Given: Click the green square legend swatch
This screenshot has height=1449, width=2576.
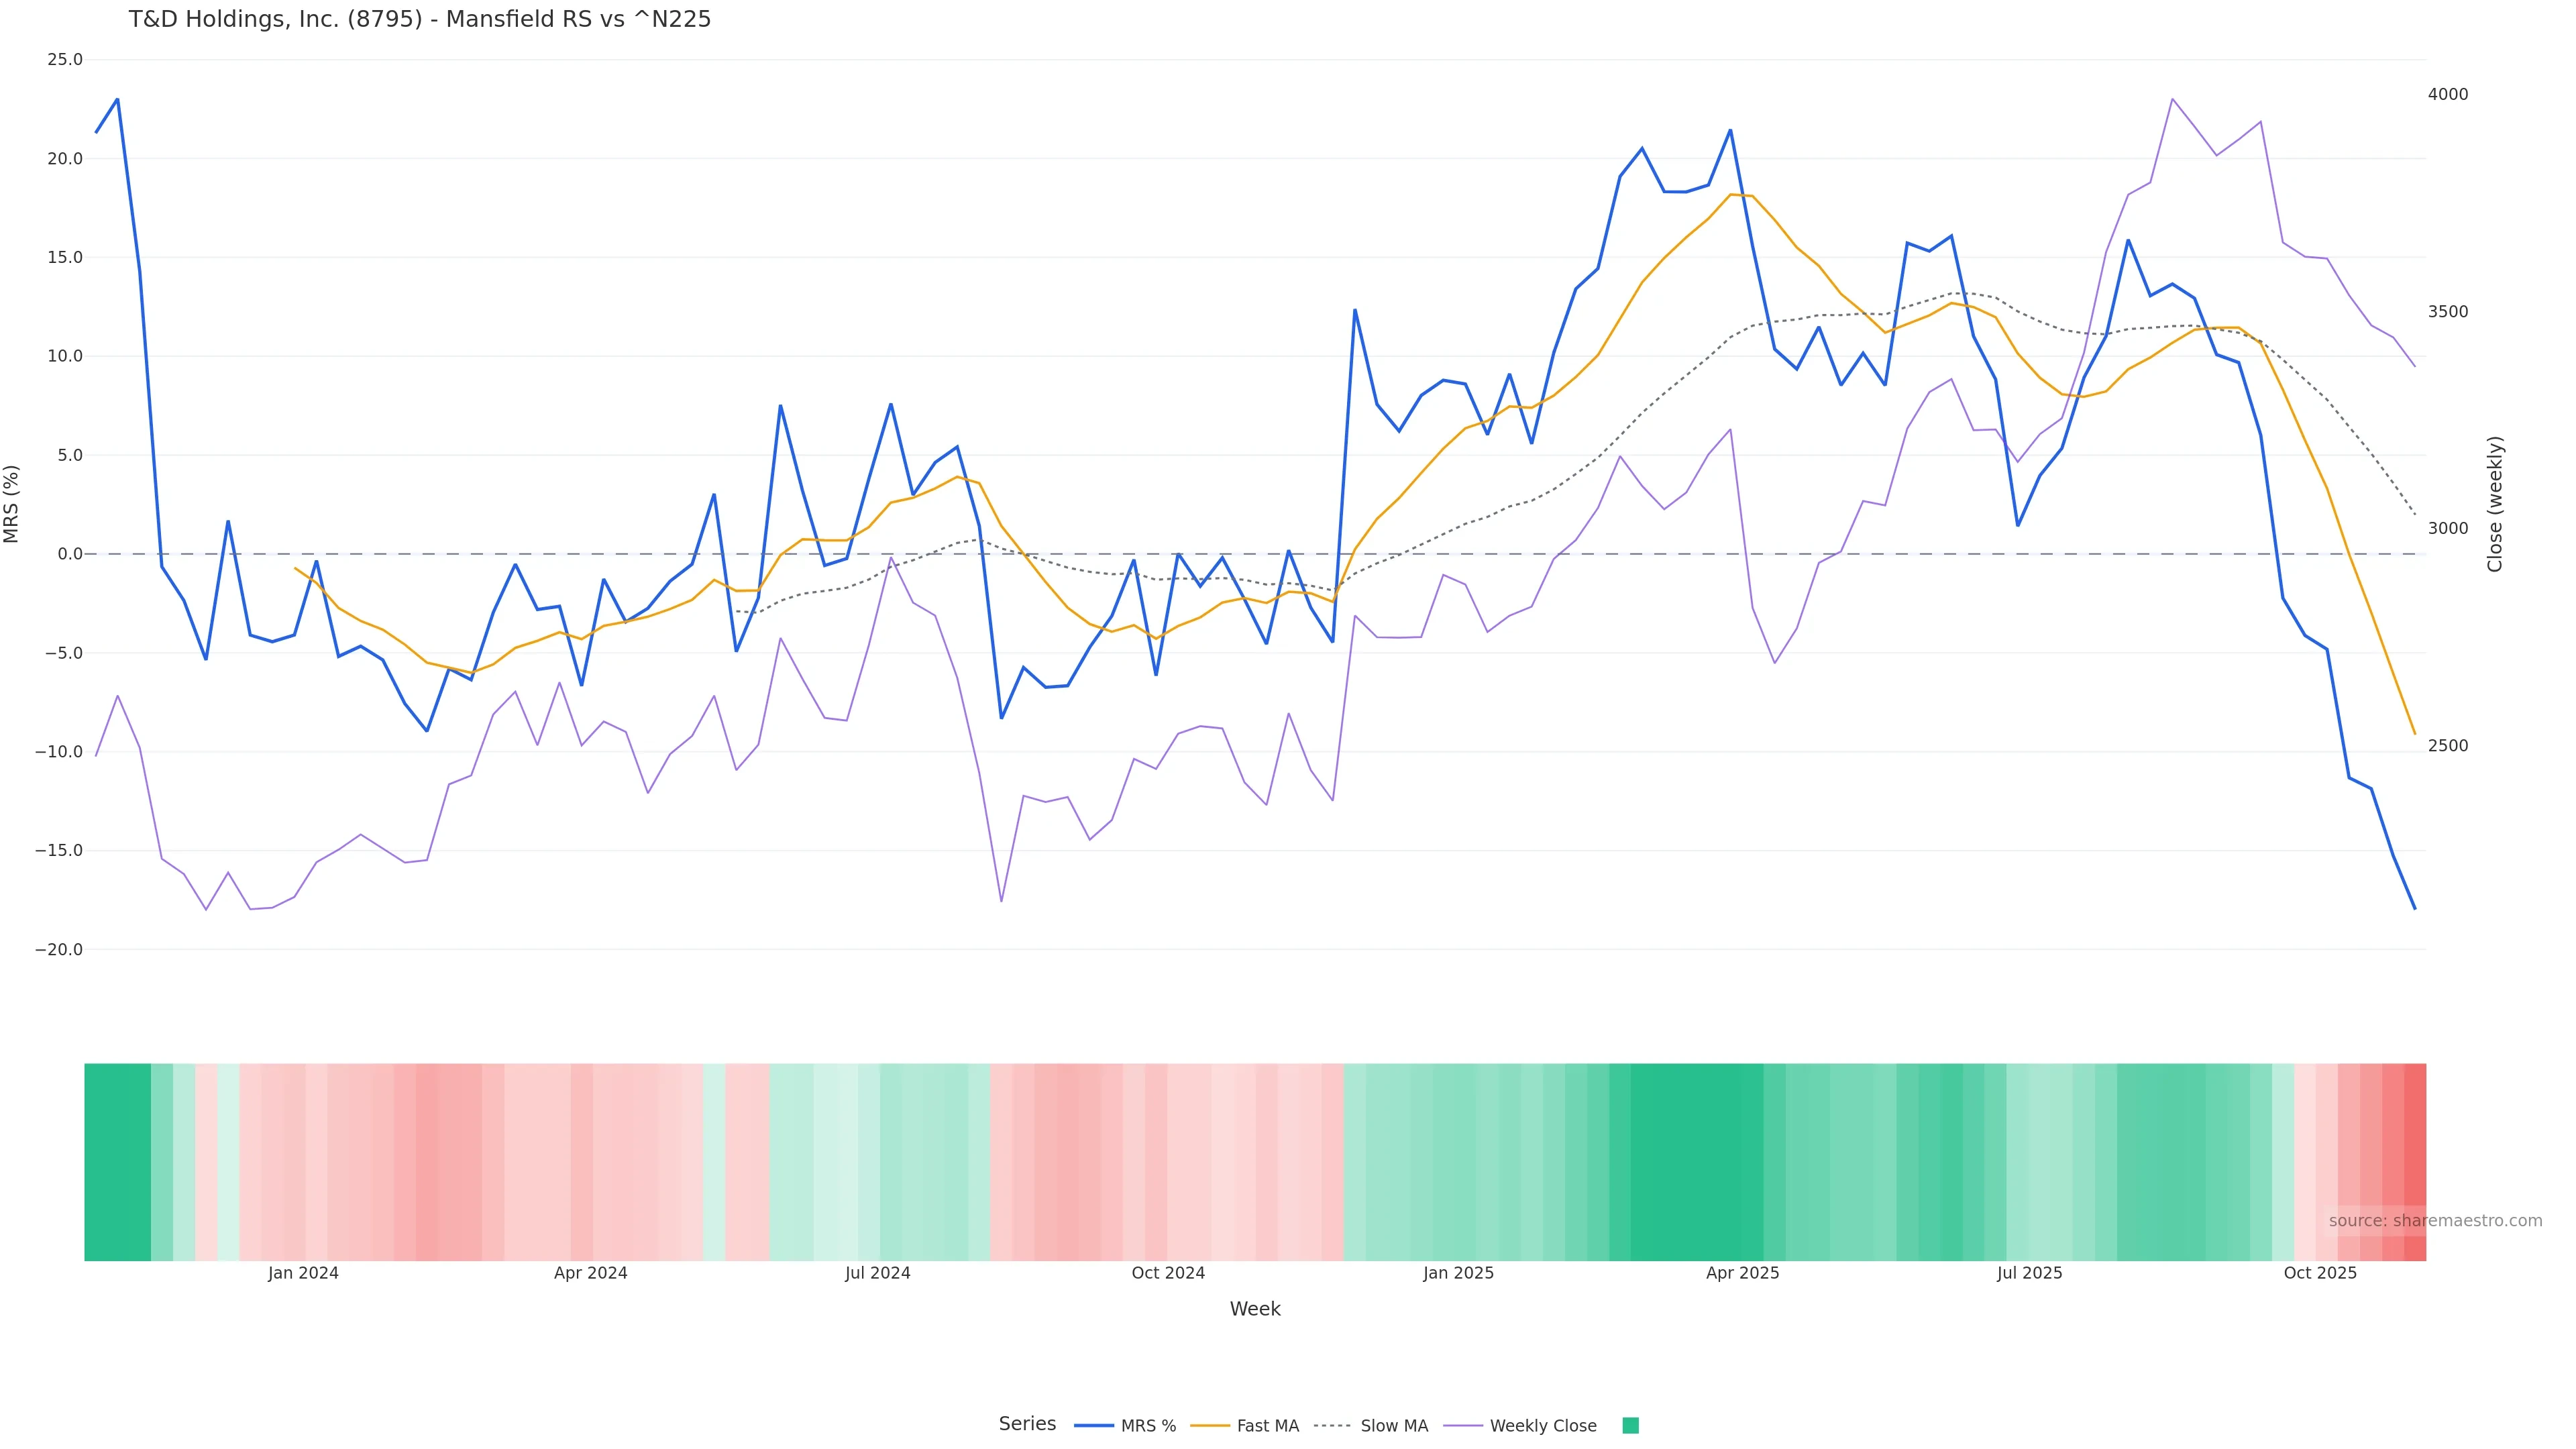Looking at the screenshot, I should point(1630,1426).
